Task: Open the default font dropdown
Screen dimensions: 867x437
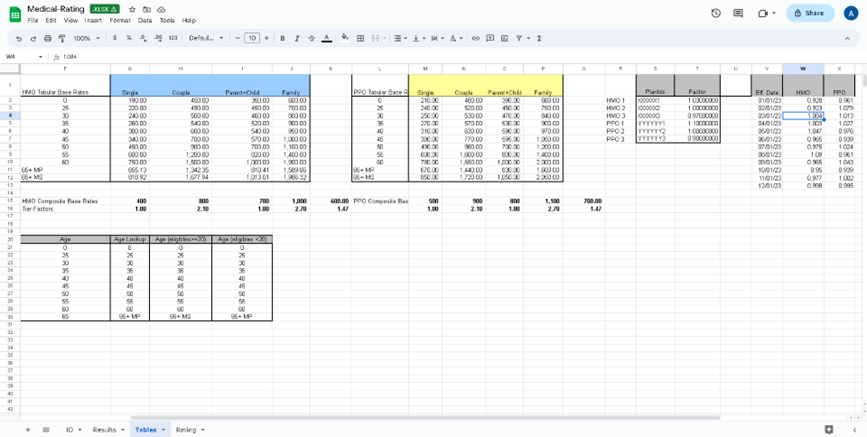Action: (x=205, y=38)
